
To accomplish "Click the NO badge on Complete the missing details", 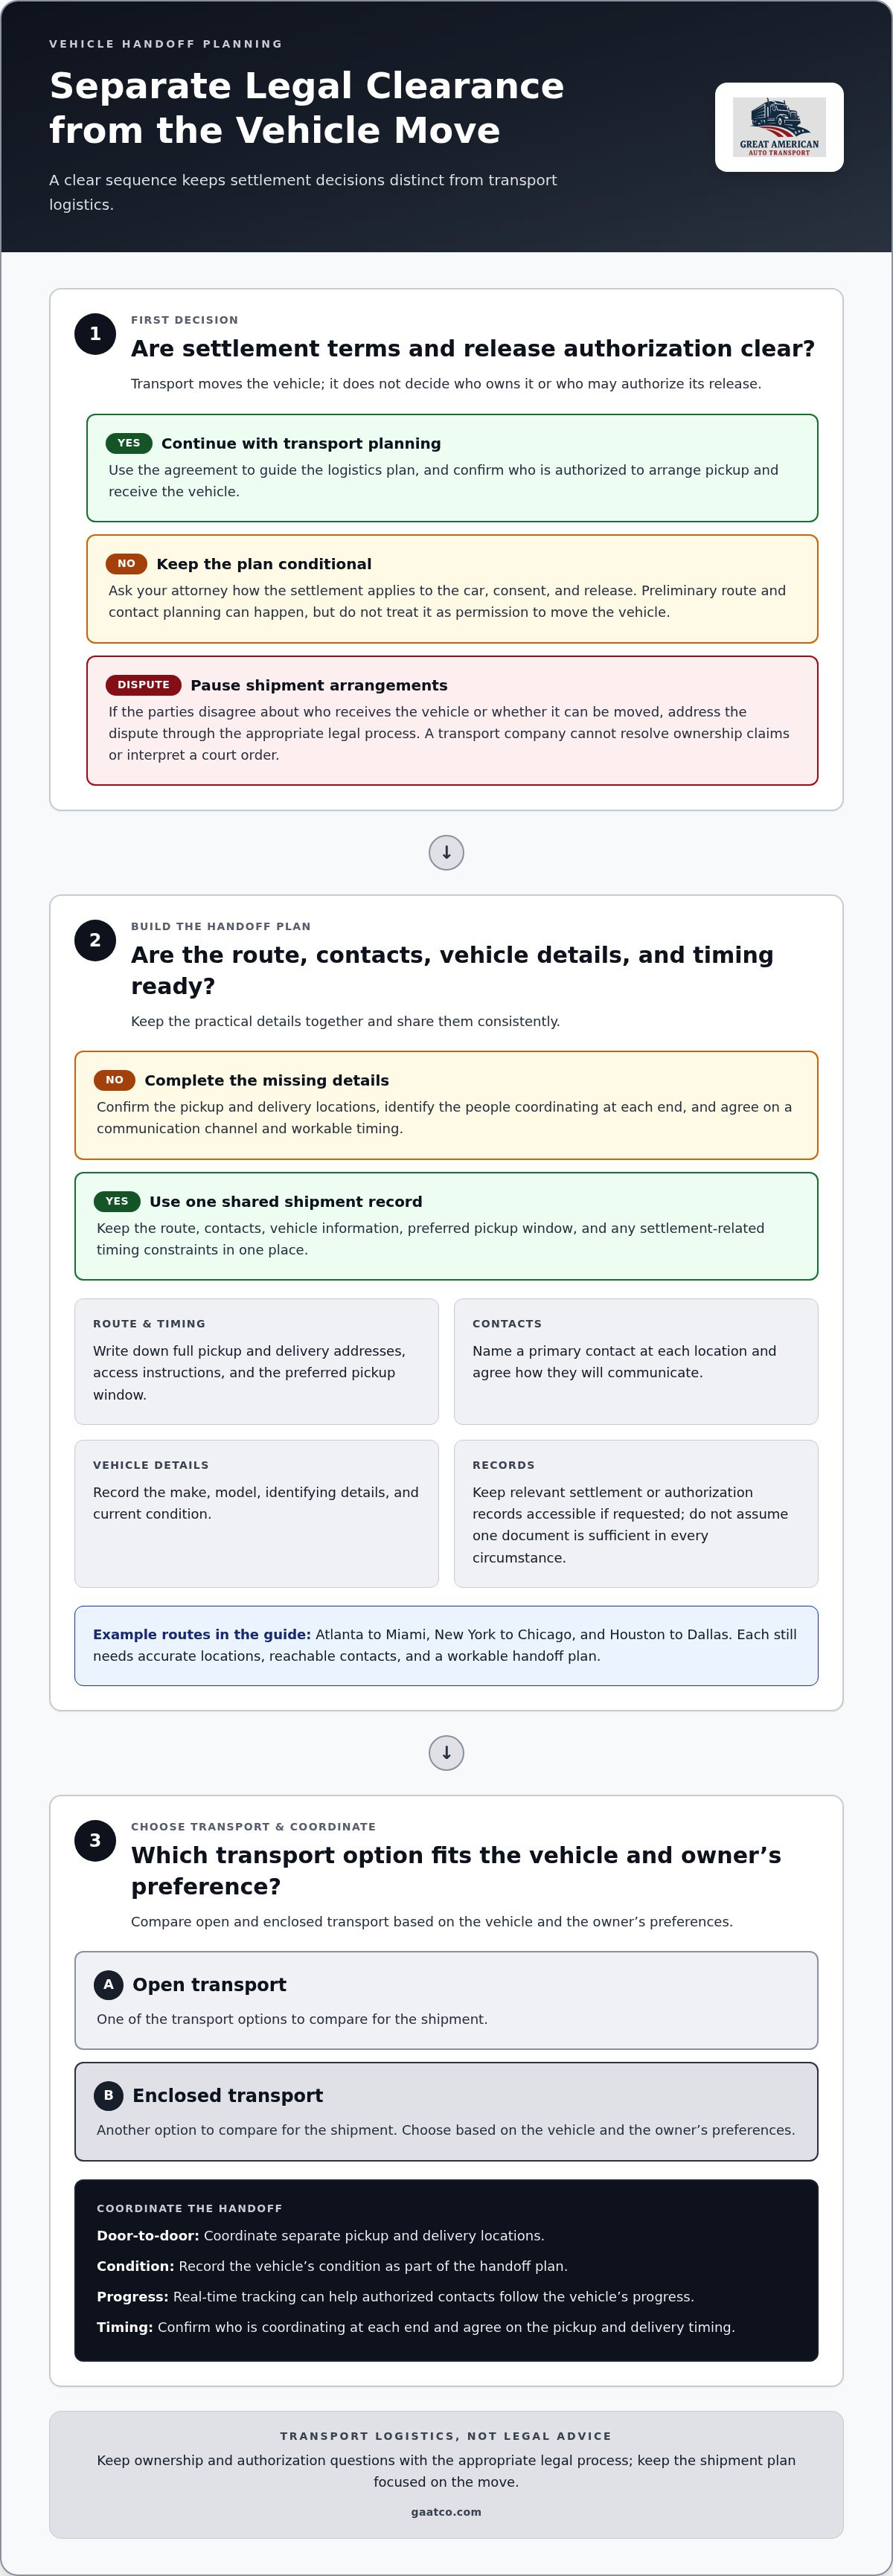I will 114,1080.
